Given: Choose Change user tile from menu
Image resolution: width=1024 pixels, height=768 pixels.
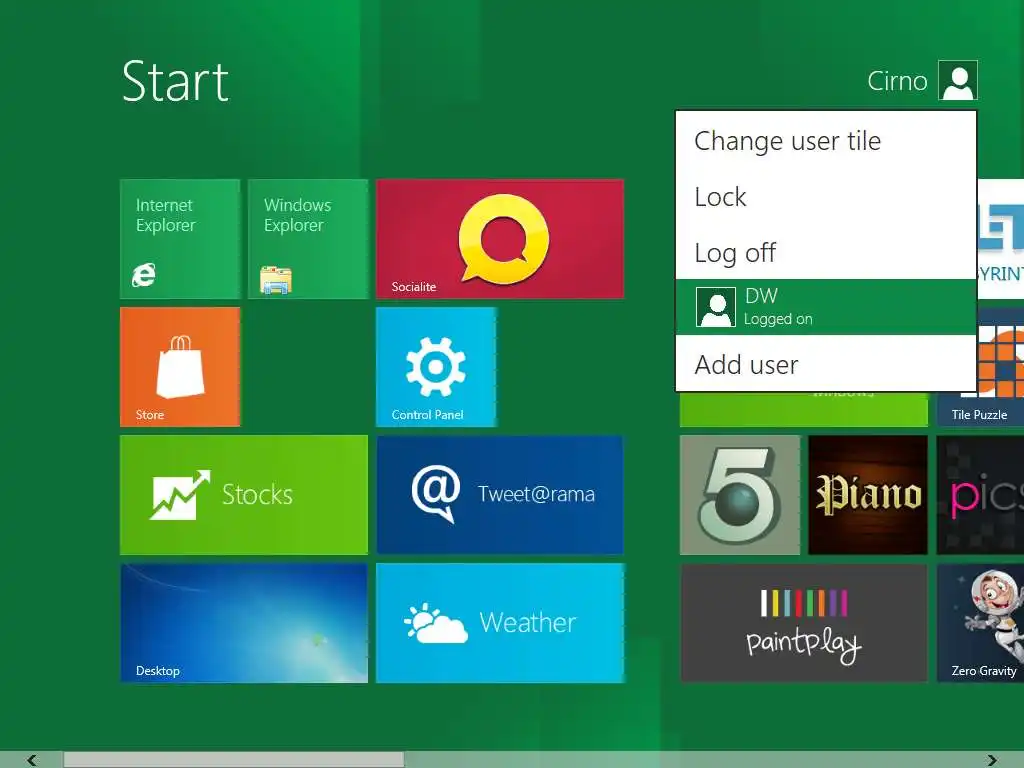Looking at the screenshot, I should (x=826, y=140).
